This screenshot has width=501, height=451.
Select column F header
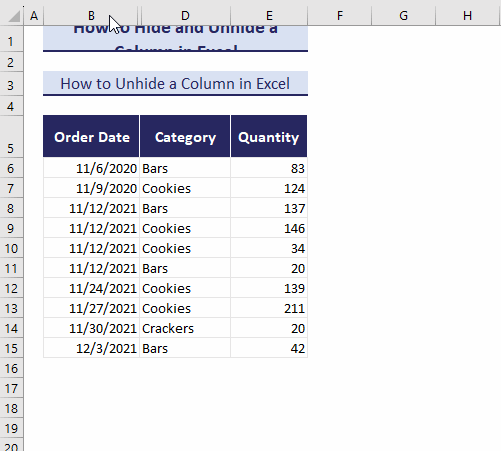[339, 15]
